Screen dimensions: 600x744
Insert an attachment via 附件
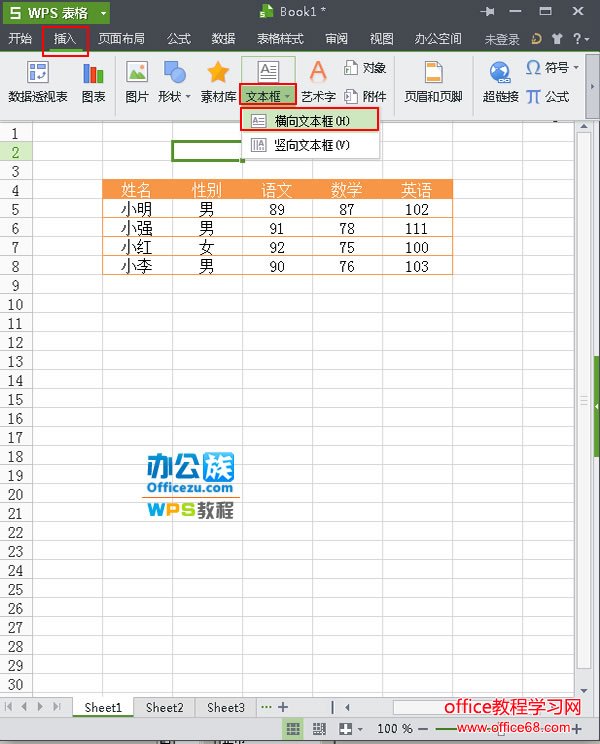[x=364, y=97]
